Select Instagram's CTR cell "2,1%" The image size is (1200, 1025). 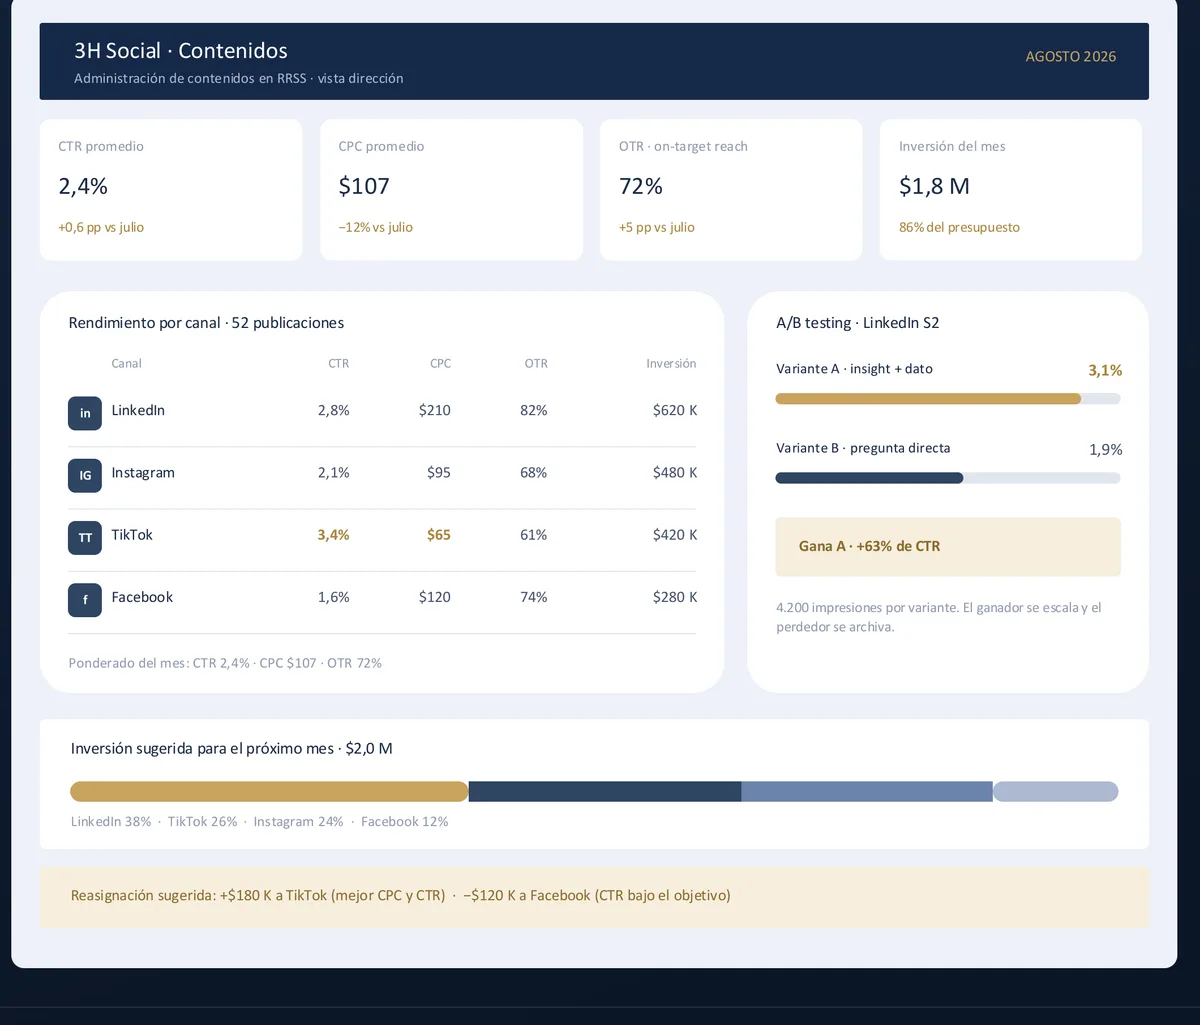334,473
